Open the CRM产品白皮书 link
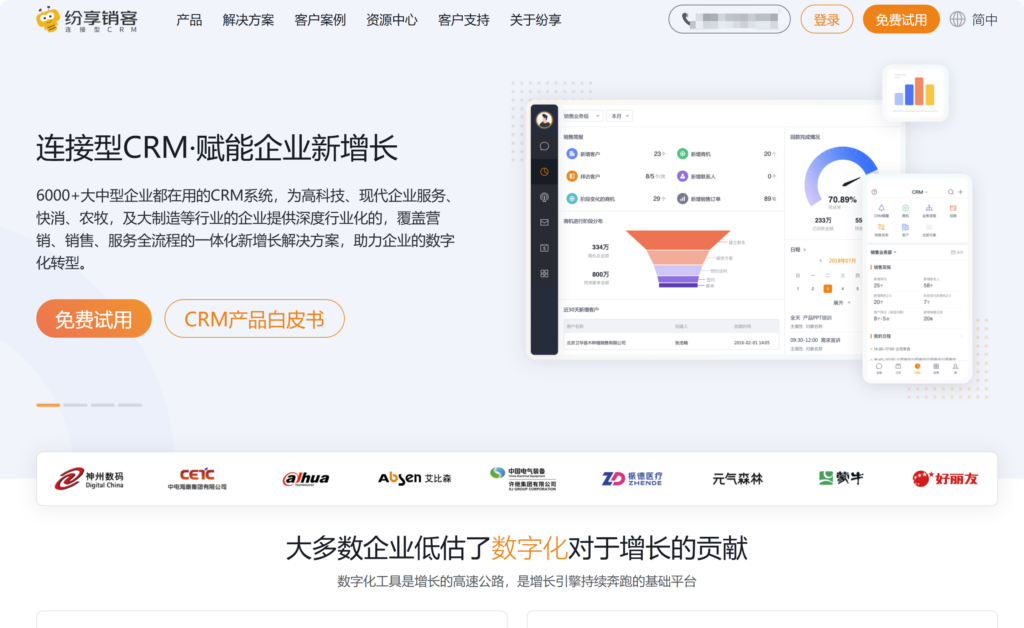Image resolution: width=1024 pixels, height=628 pixels. pos(254,318)
